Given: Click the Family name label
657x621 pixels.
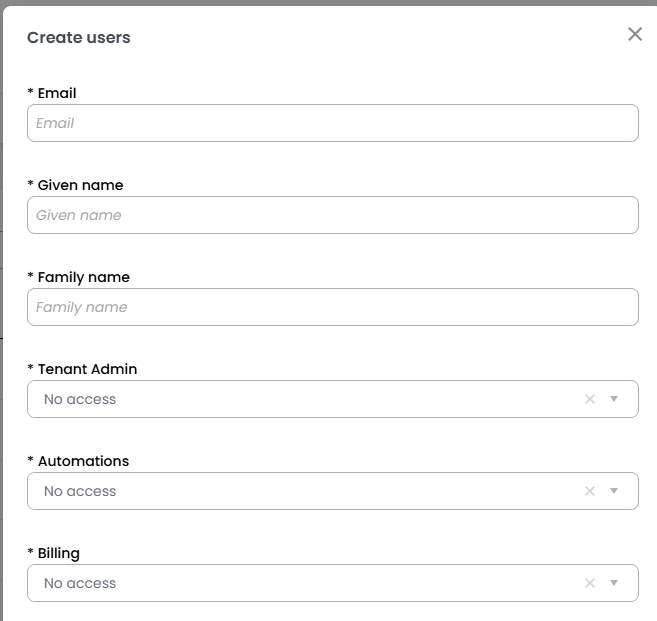Looking at the screenshot, I should pyautogui.click(x=83, y=277).
